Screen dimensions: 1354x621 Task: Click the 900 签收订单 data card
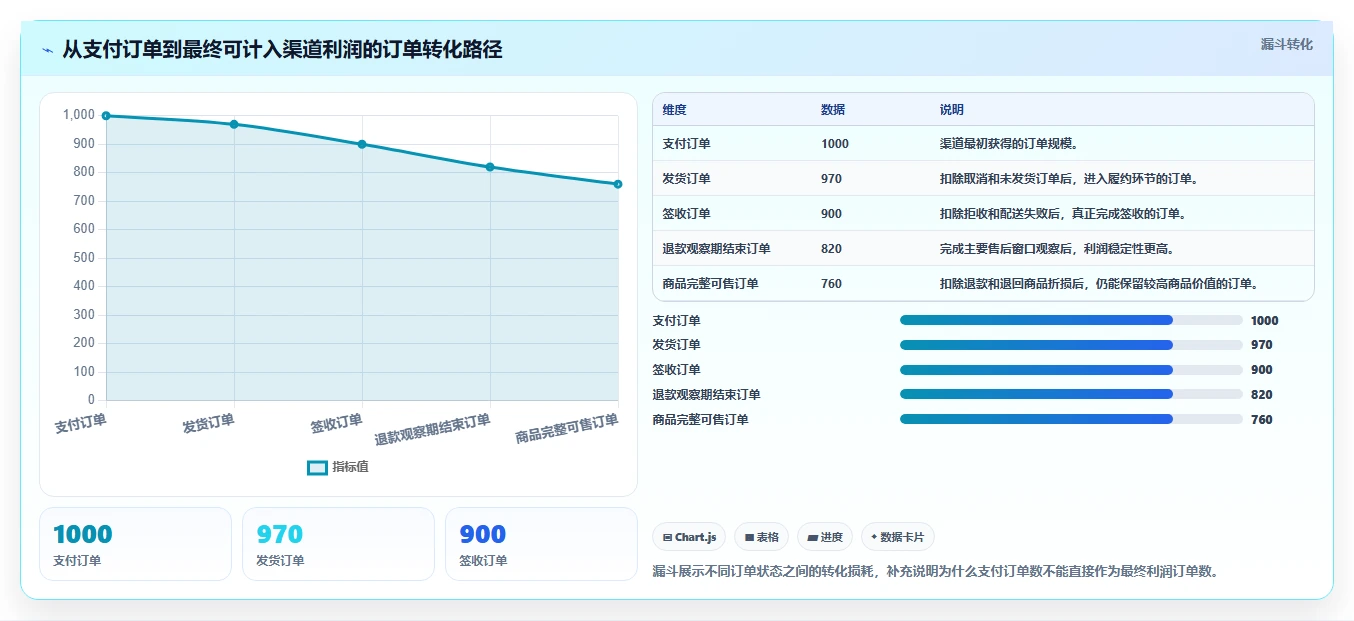[541, 544]
